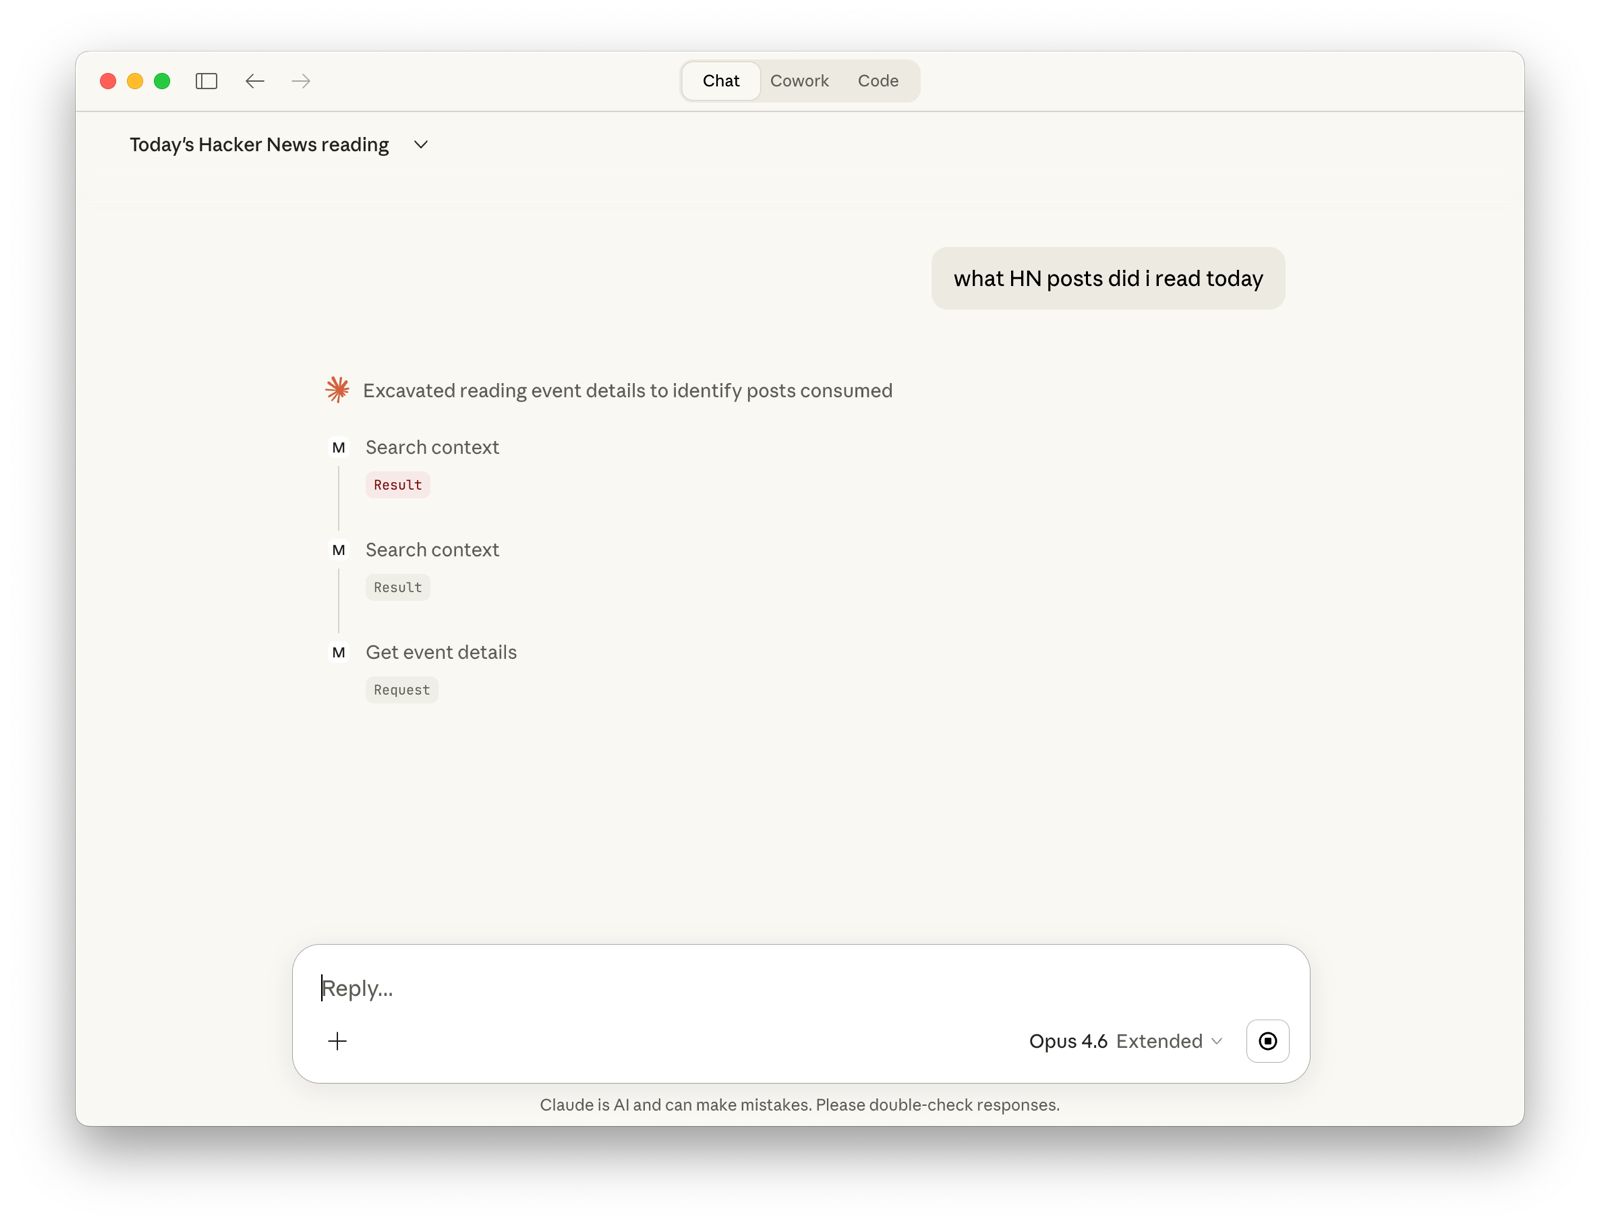Screen dimensions: 1600x1226
Task: Click the M icon beside second Search context
Action: coord(339,550)
